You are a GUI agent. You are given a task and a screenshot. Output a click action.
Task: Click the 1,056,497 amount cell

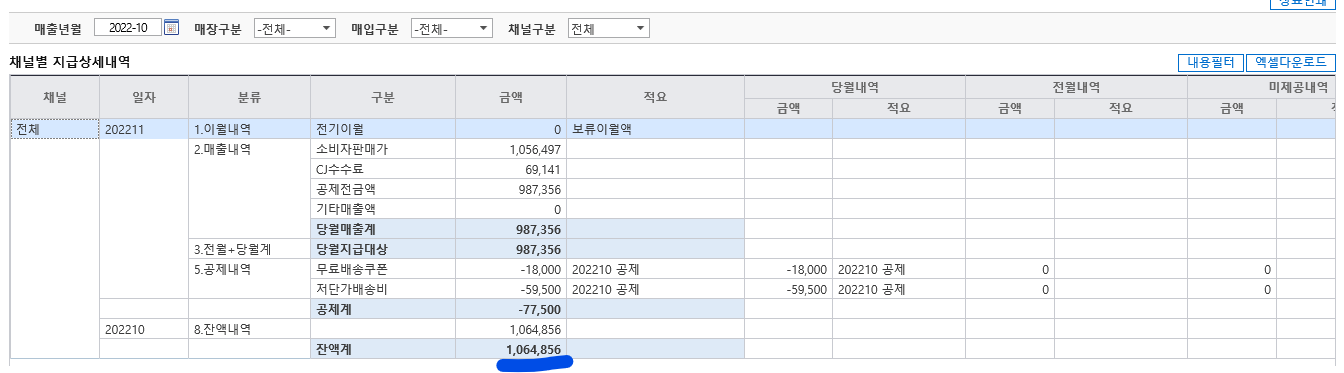coord(511,149)
